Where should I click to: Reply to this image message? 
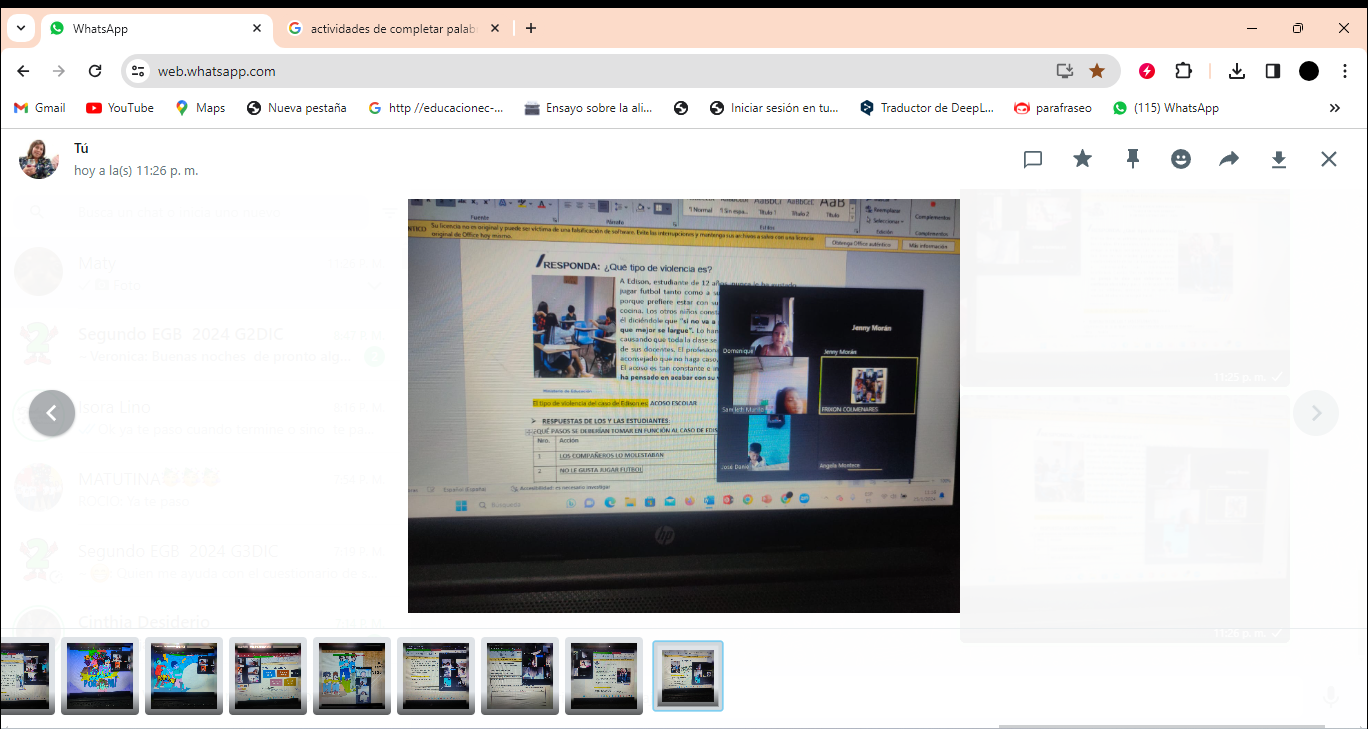(x=1033, y=159)
